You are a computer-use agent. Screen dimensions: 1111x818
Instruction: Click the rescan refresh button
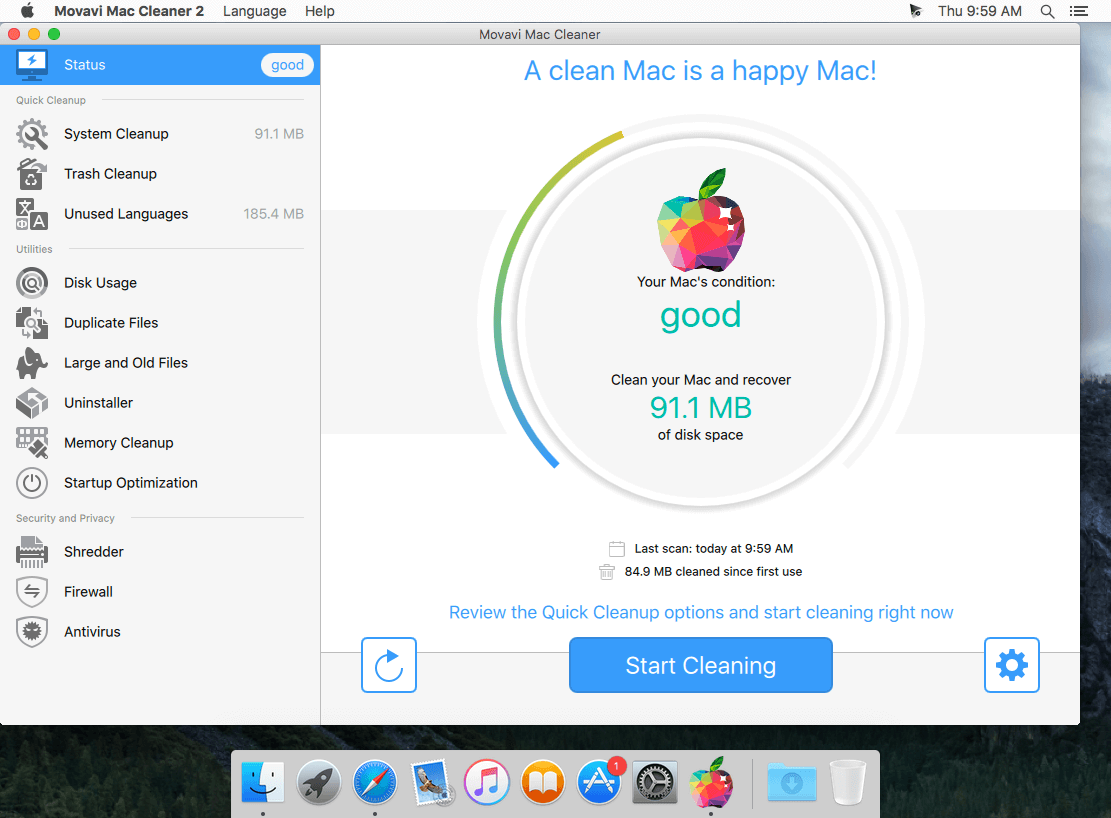(x=389, y=665)
